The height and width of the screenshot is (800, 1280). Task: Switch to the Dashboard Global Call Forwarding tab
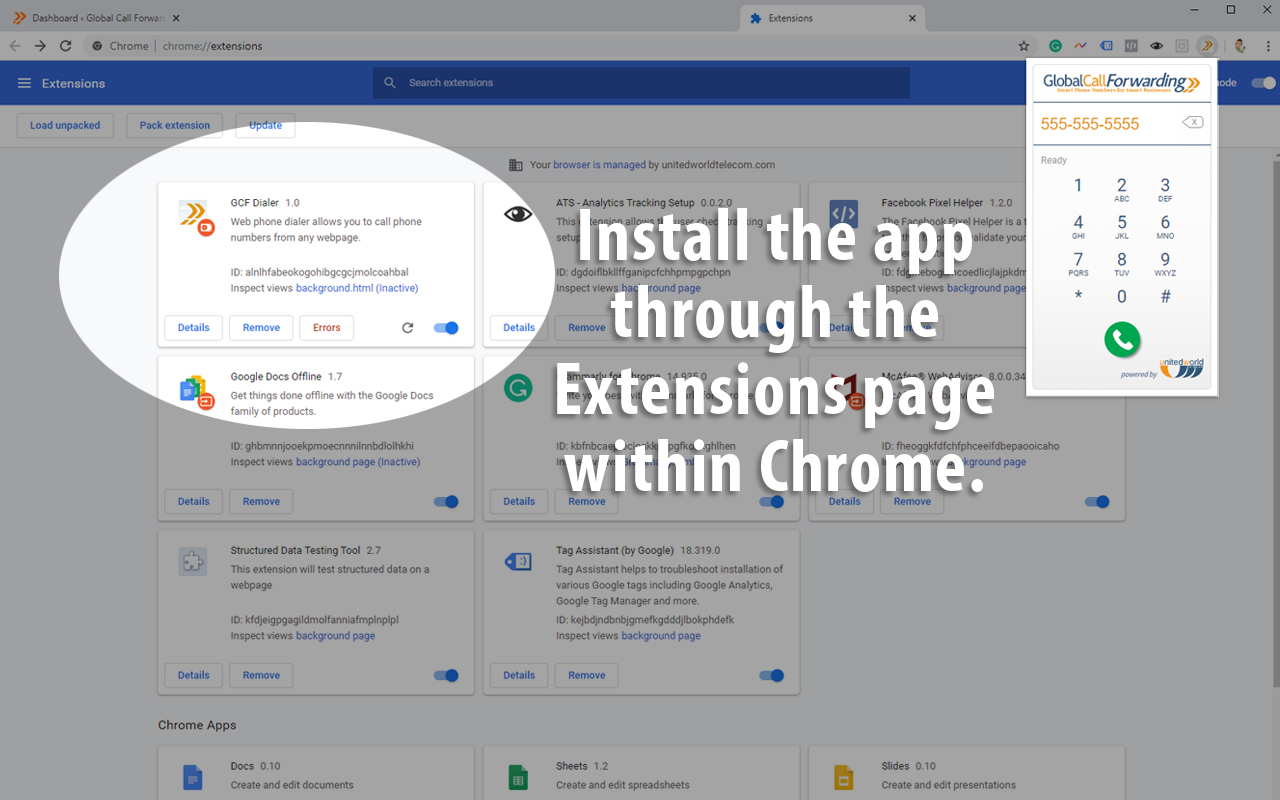coord(95,18)
